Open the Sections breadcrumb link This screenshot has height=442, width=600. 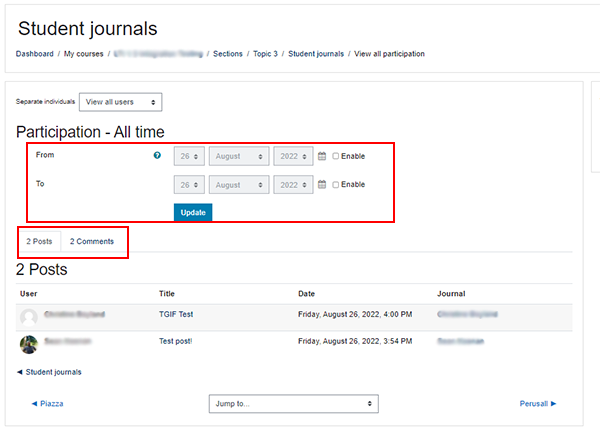(228, 54)
